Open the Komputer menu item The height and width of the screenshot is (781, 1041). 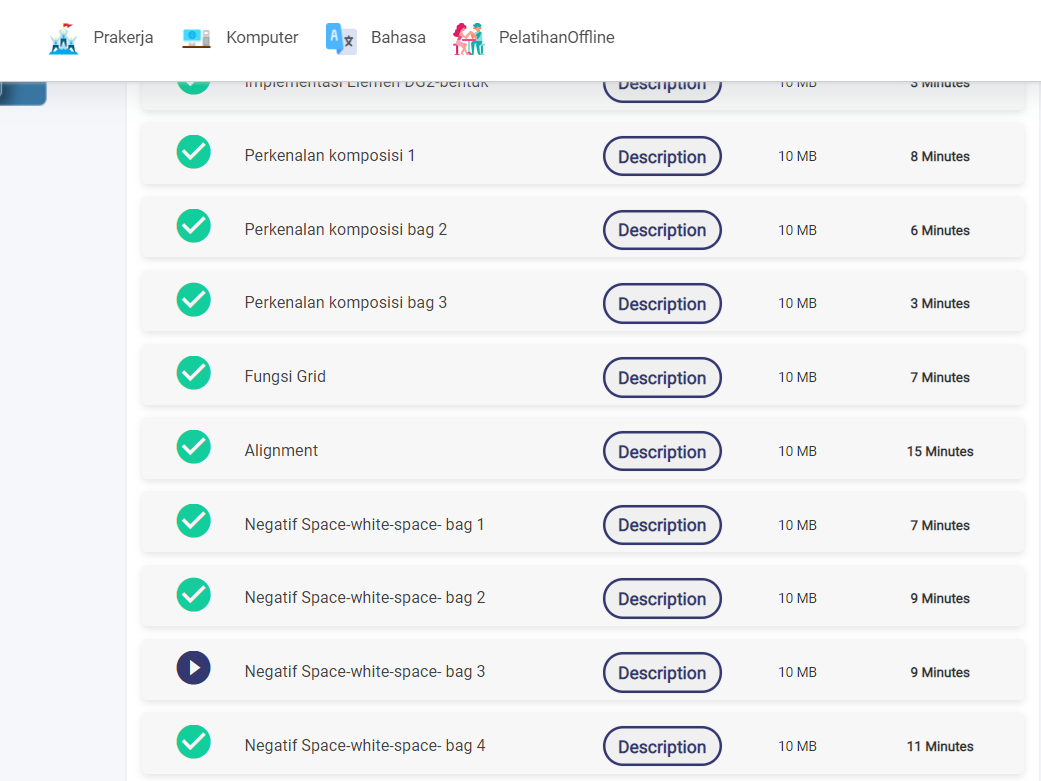[x=262, y=38]
